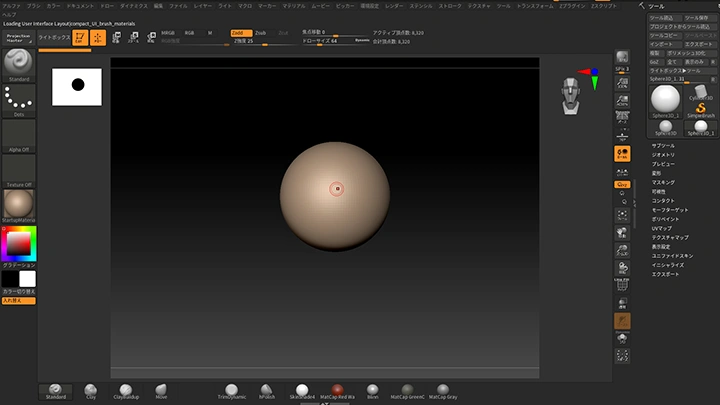Open the ファイル menu
The height and width of the screenshot is (405, 720).
click(x=178, y=6)
